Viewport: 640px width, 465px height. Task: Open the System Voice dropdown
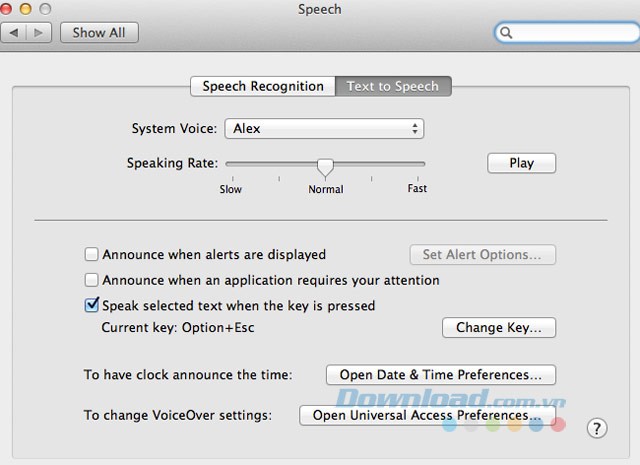click(x=323, y=129)
